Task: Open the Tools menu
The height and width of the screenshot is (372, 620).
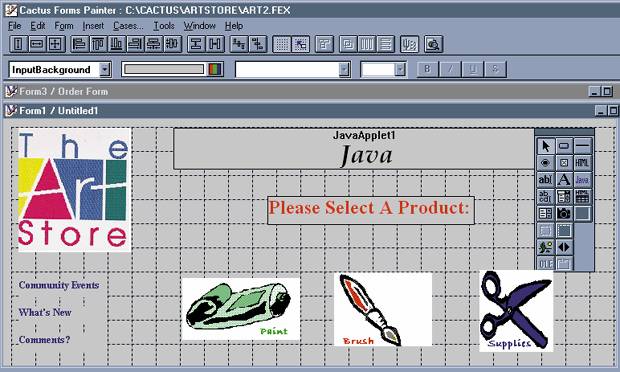Action: tap(164, 26)
